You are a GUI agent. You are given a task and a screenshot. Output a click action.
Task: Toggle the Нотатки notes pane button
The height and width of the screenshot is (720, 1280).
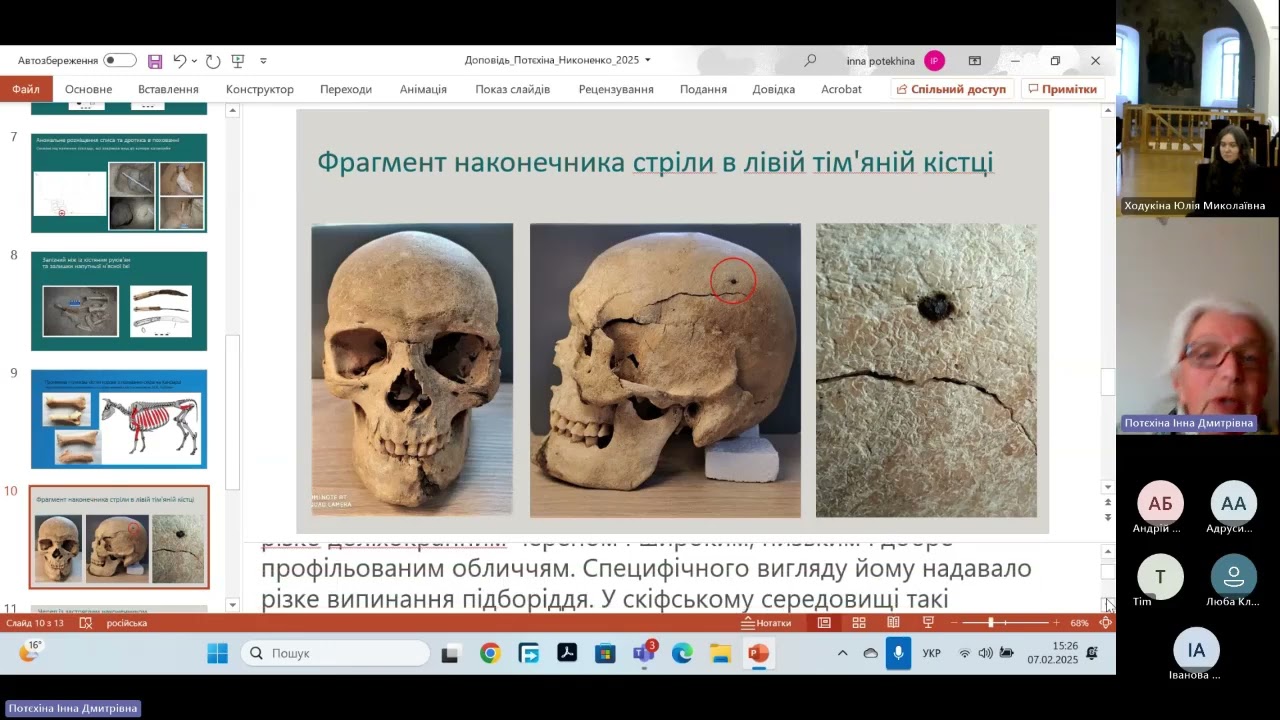click(x=766, y=623)
